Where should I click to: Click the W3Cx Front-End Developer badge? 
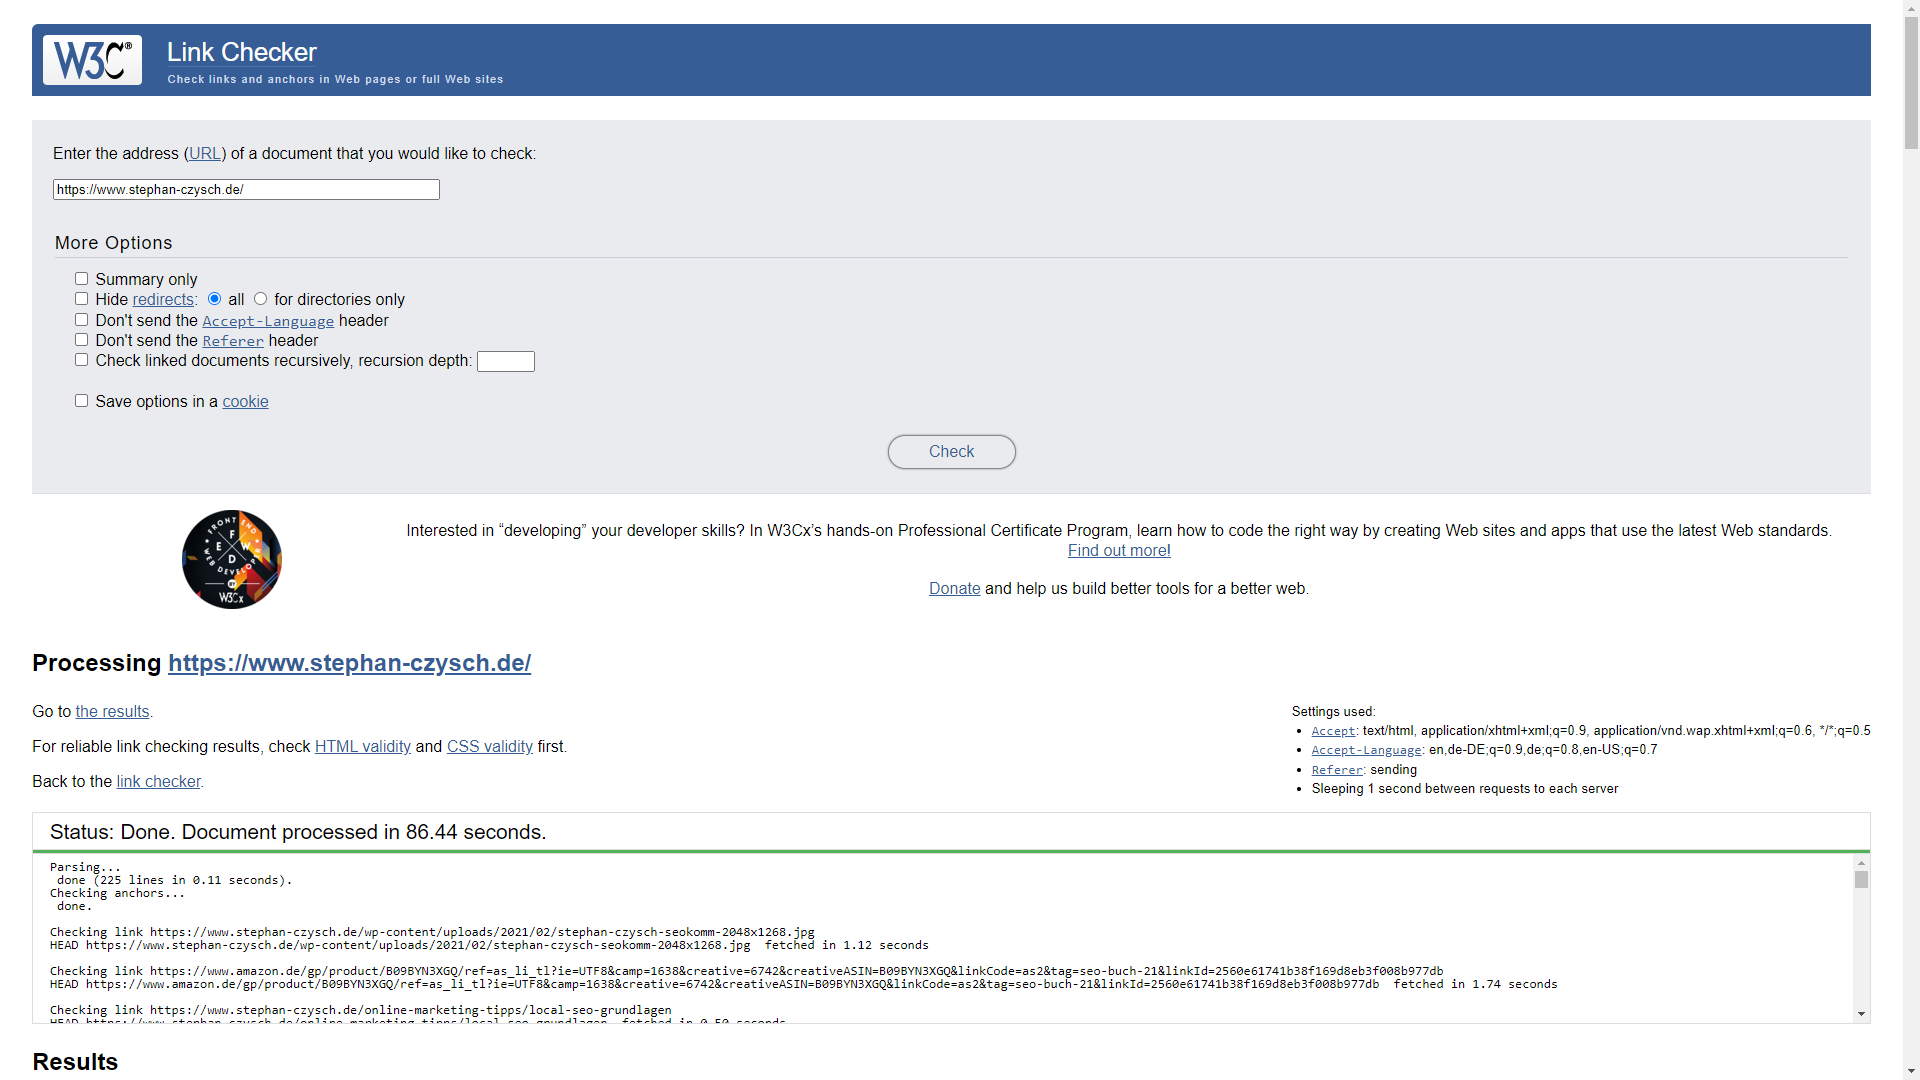point(232,560)
